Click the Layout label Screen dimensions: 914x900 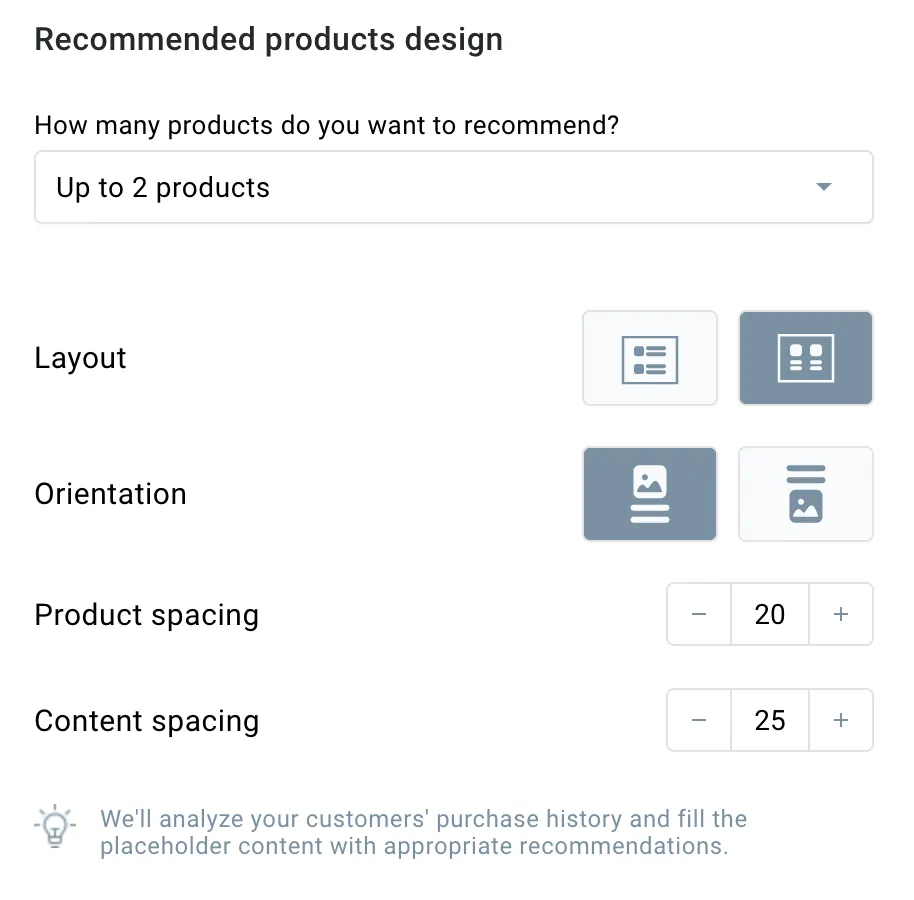click(x=80, y=358)
